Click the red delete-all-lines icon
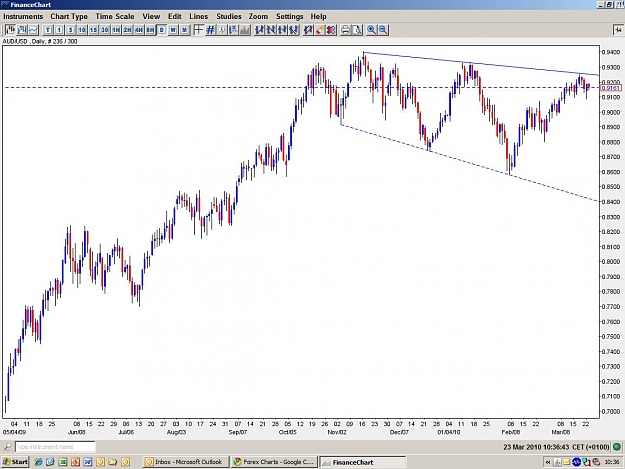Viewport: 625px width, 469px height. [331, 30]
